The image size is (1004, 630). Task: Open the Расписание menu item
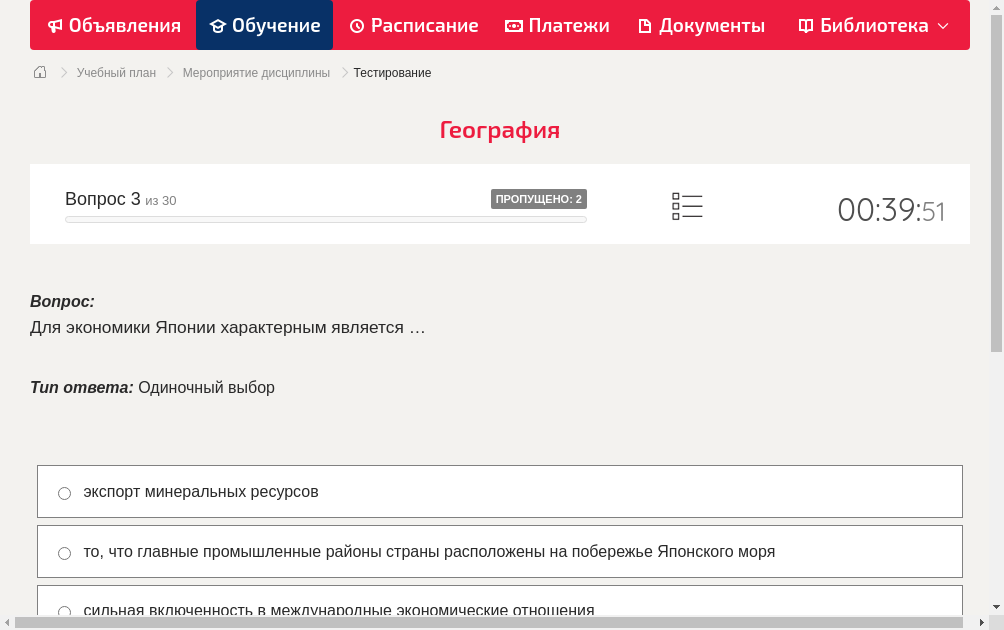[414, 25]
